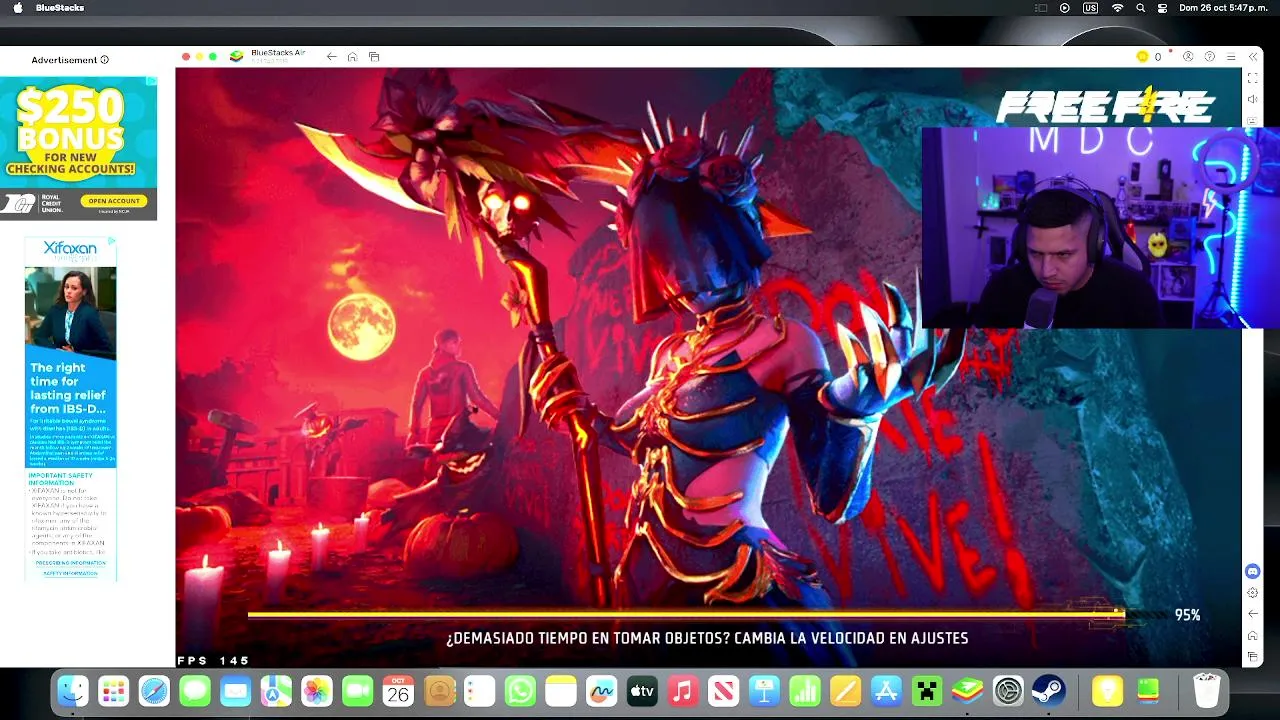Click the Android home icon in sidebar
This screenshot has width=1280, height=720.
pos(1253,636)
